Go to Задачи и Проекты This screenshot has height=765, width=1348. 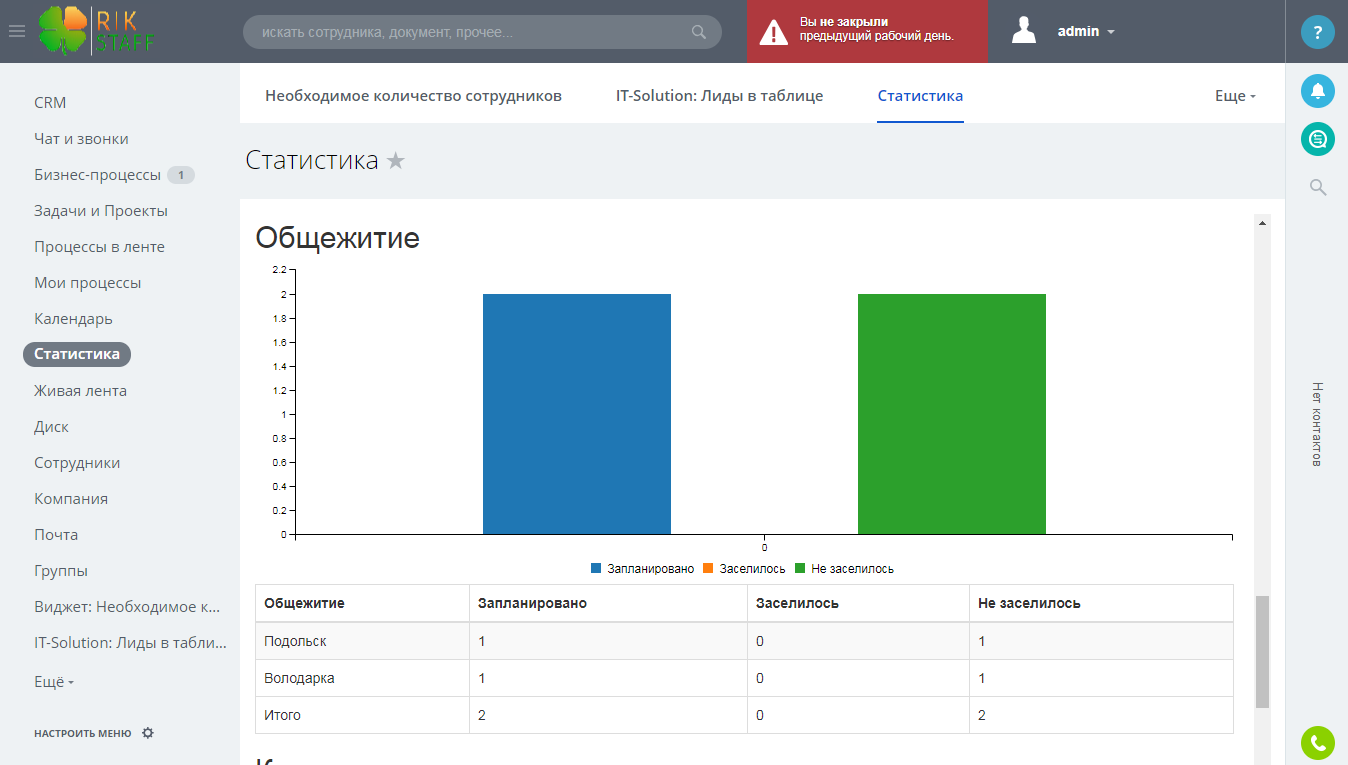(101, 211)
